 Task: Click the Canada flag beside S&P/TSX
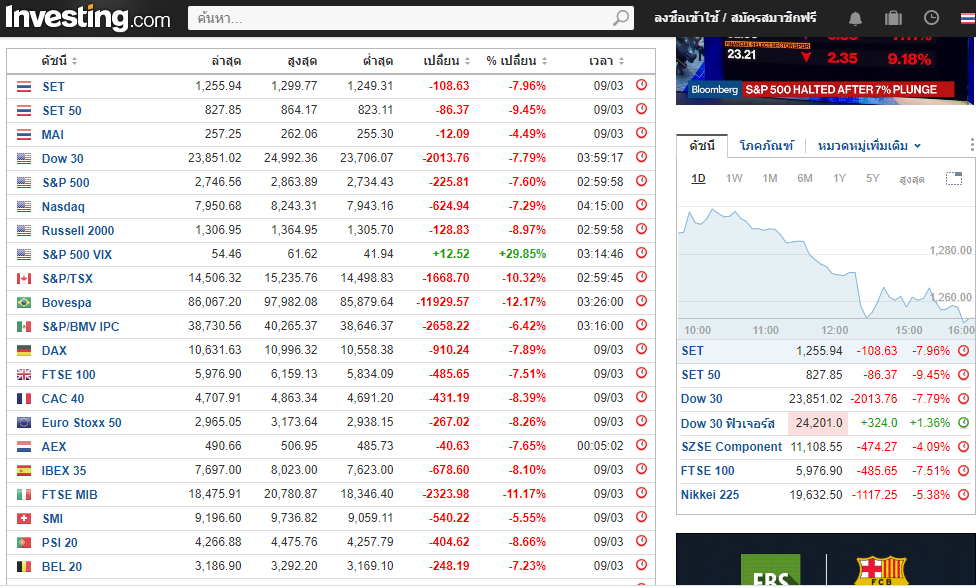click(x=24, y=279)
